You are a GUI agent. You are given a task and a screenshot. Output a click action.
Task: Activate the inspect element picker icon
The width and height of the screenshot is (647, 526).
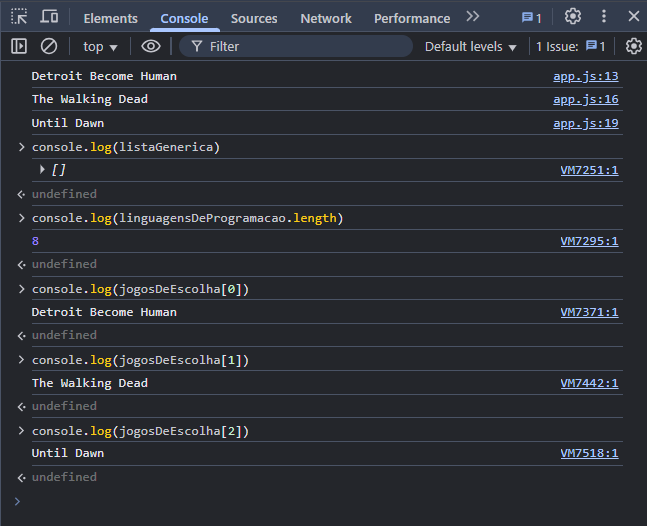19,17
